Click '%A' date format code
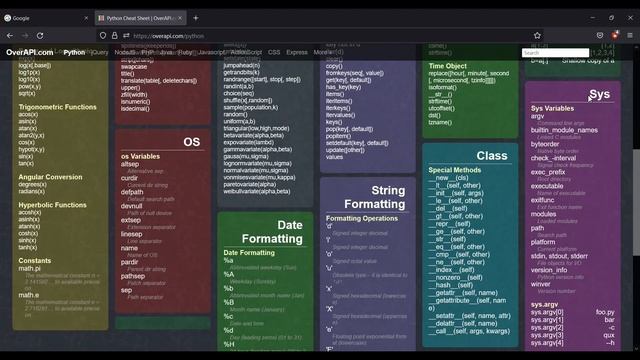This screenshot has height=360, width=640. (x=229, y=274)
